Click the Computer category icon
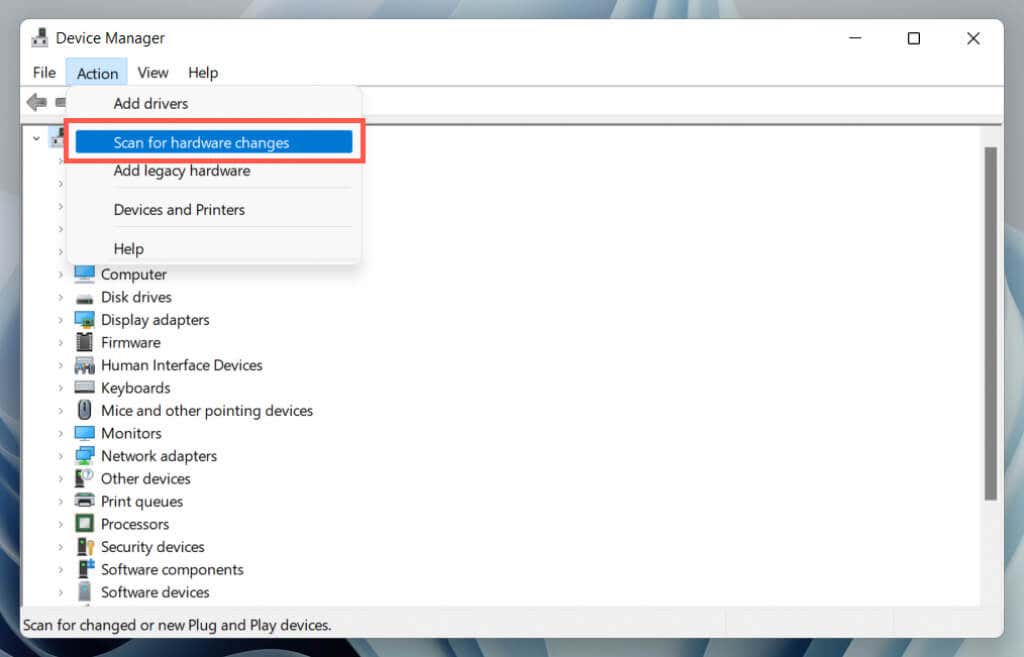This screenshot has height=657, width=1024. tap(84, 274)
